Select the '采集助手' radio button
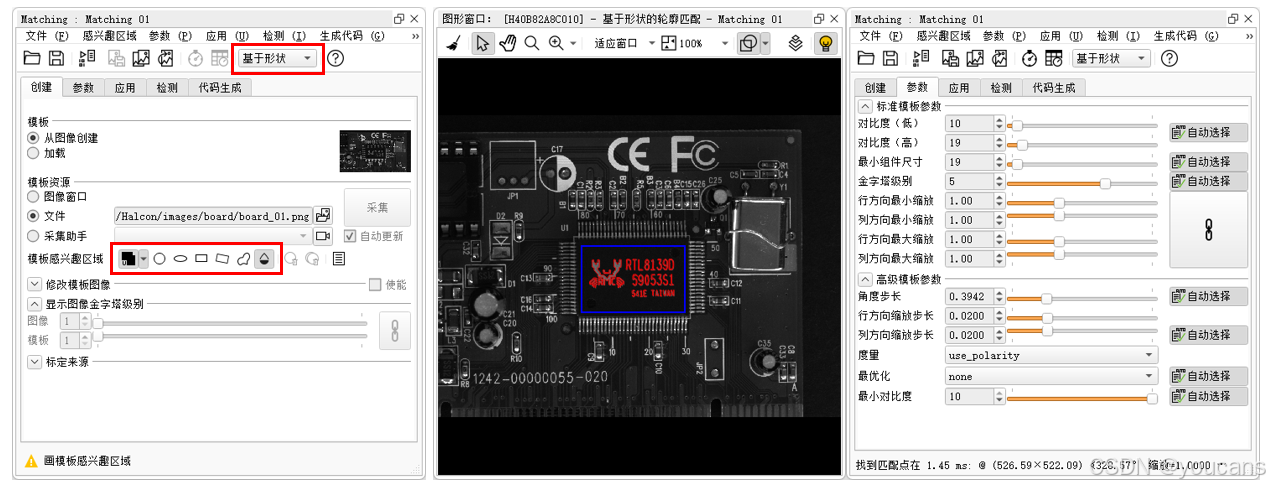 pos(34,236)
